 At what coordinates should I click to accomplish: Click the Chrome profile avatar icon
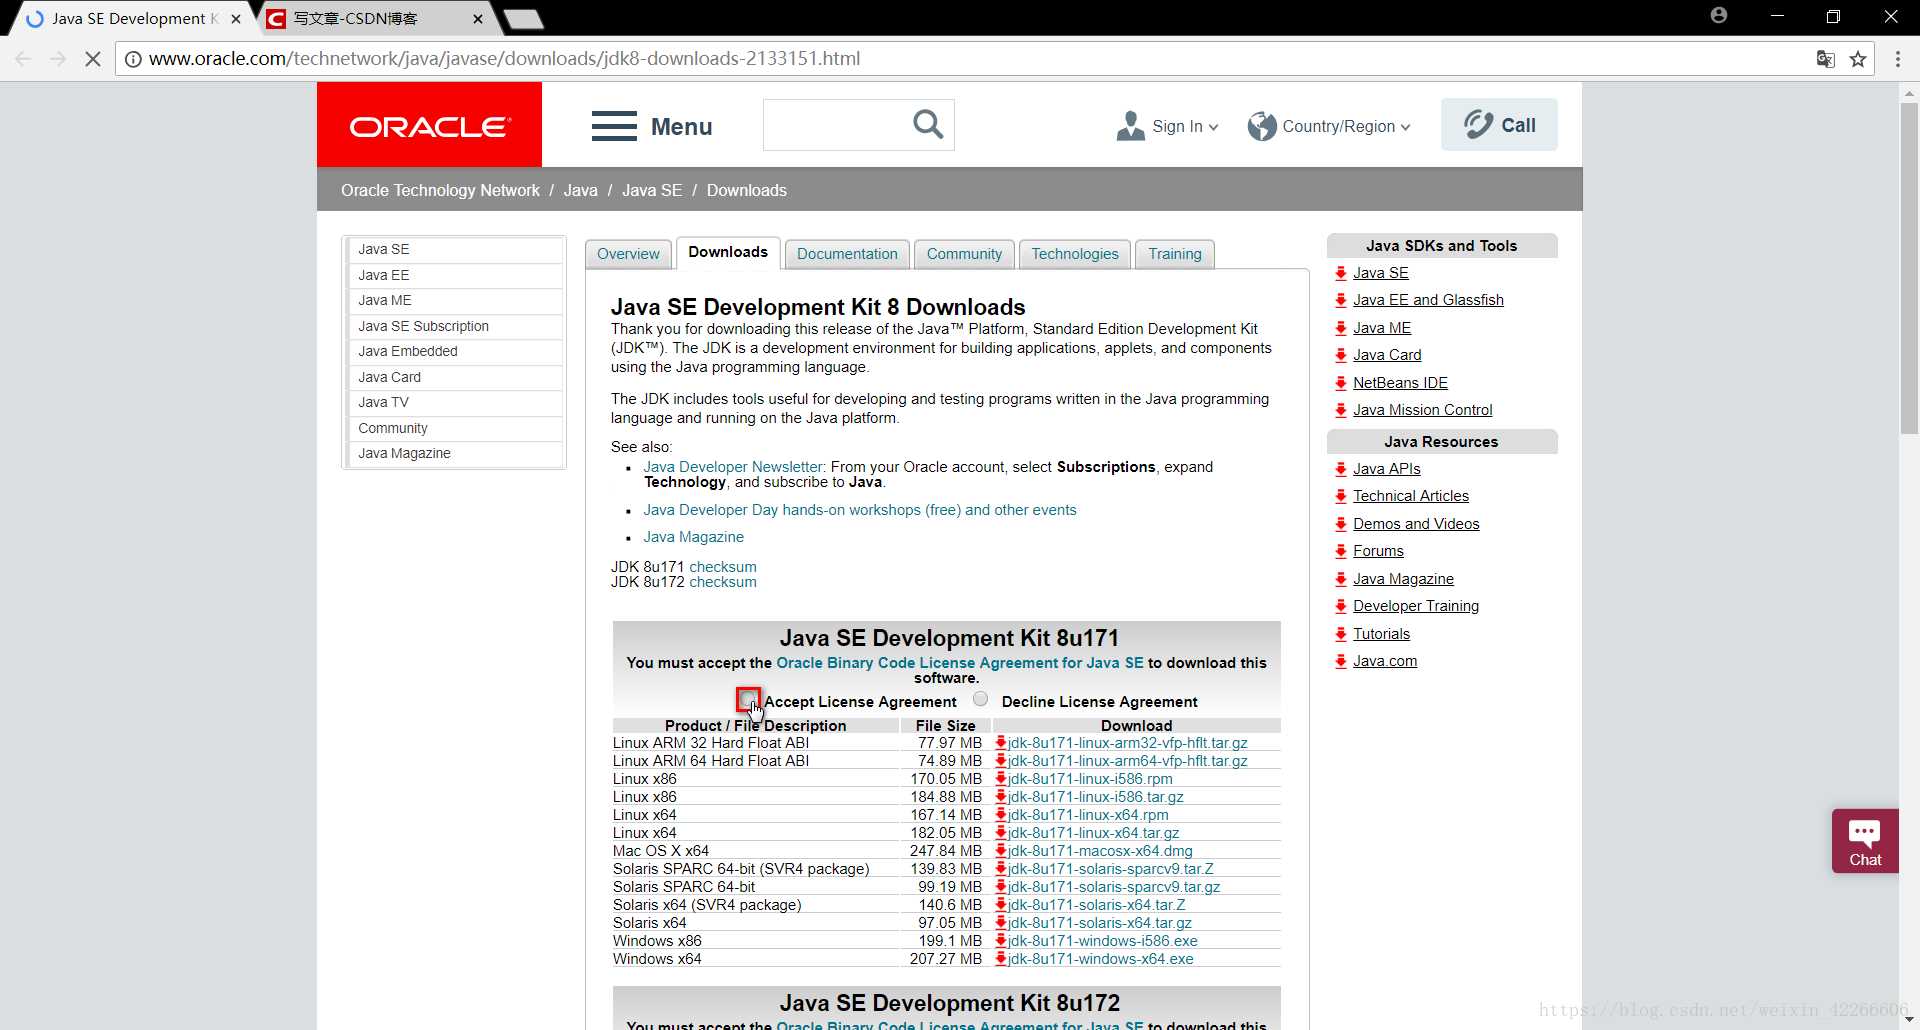click(1719, 16)
